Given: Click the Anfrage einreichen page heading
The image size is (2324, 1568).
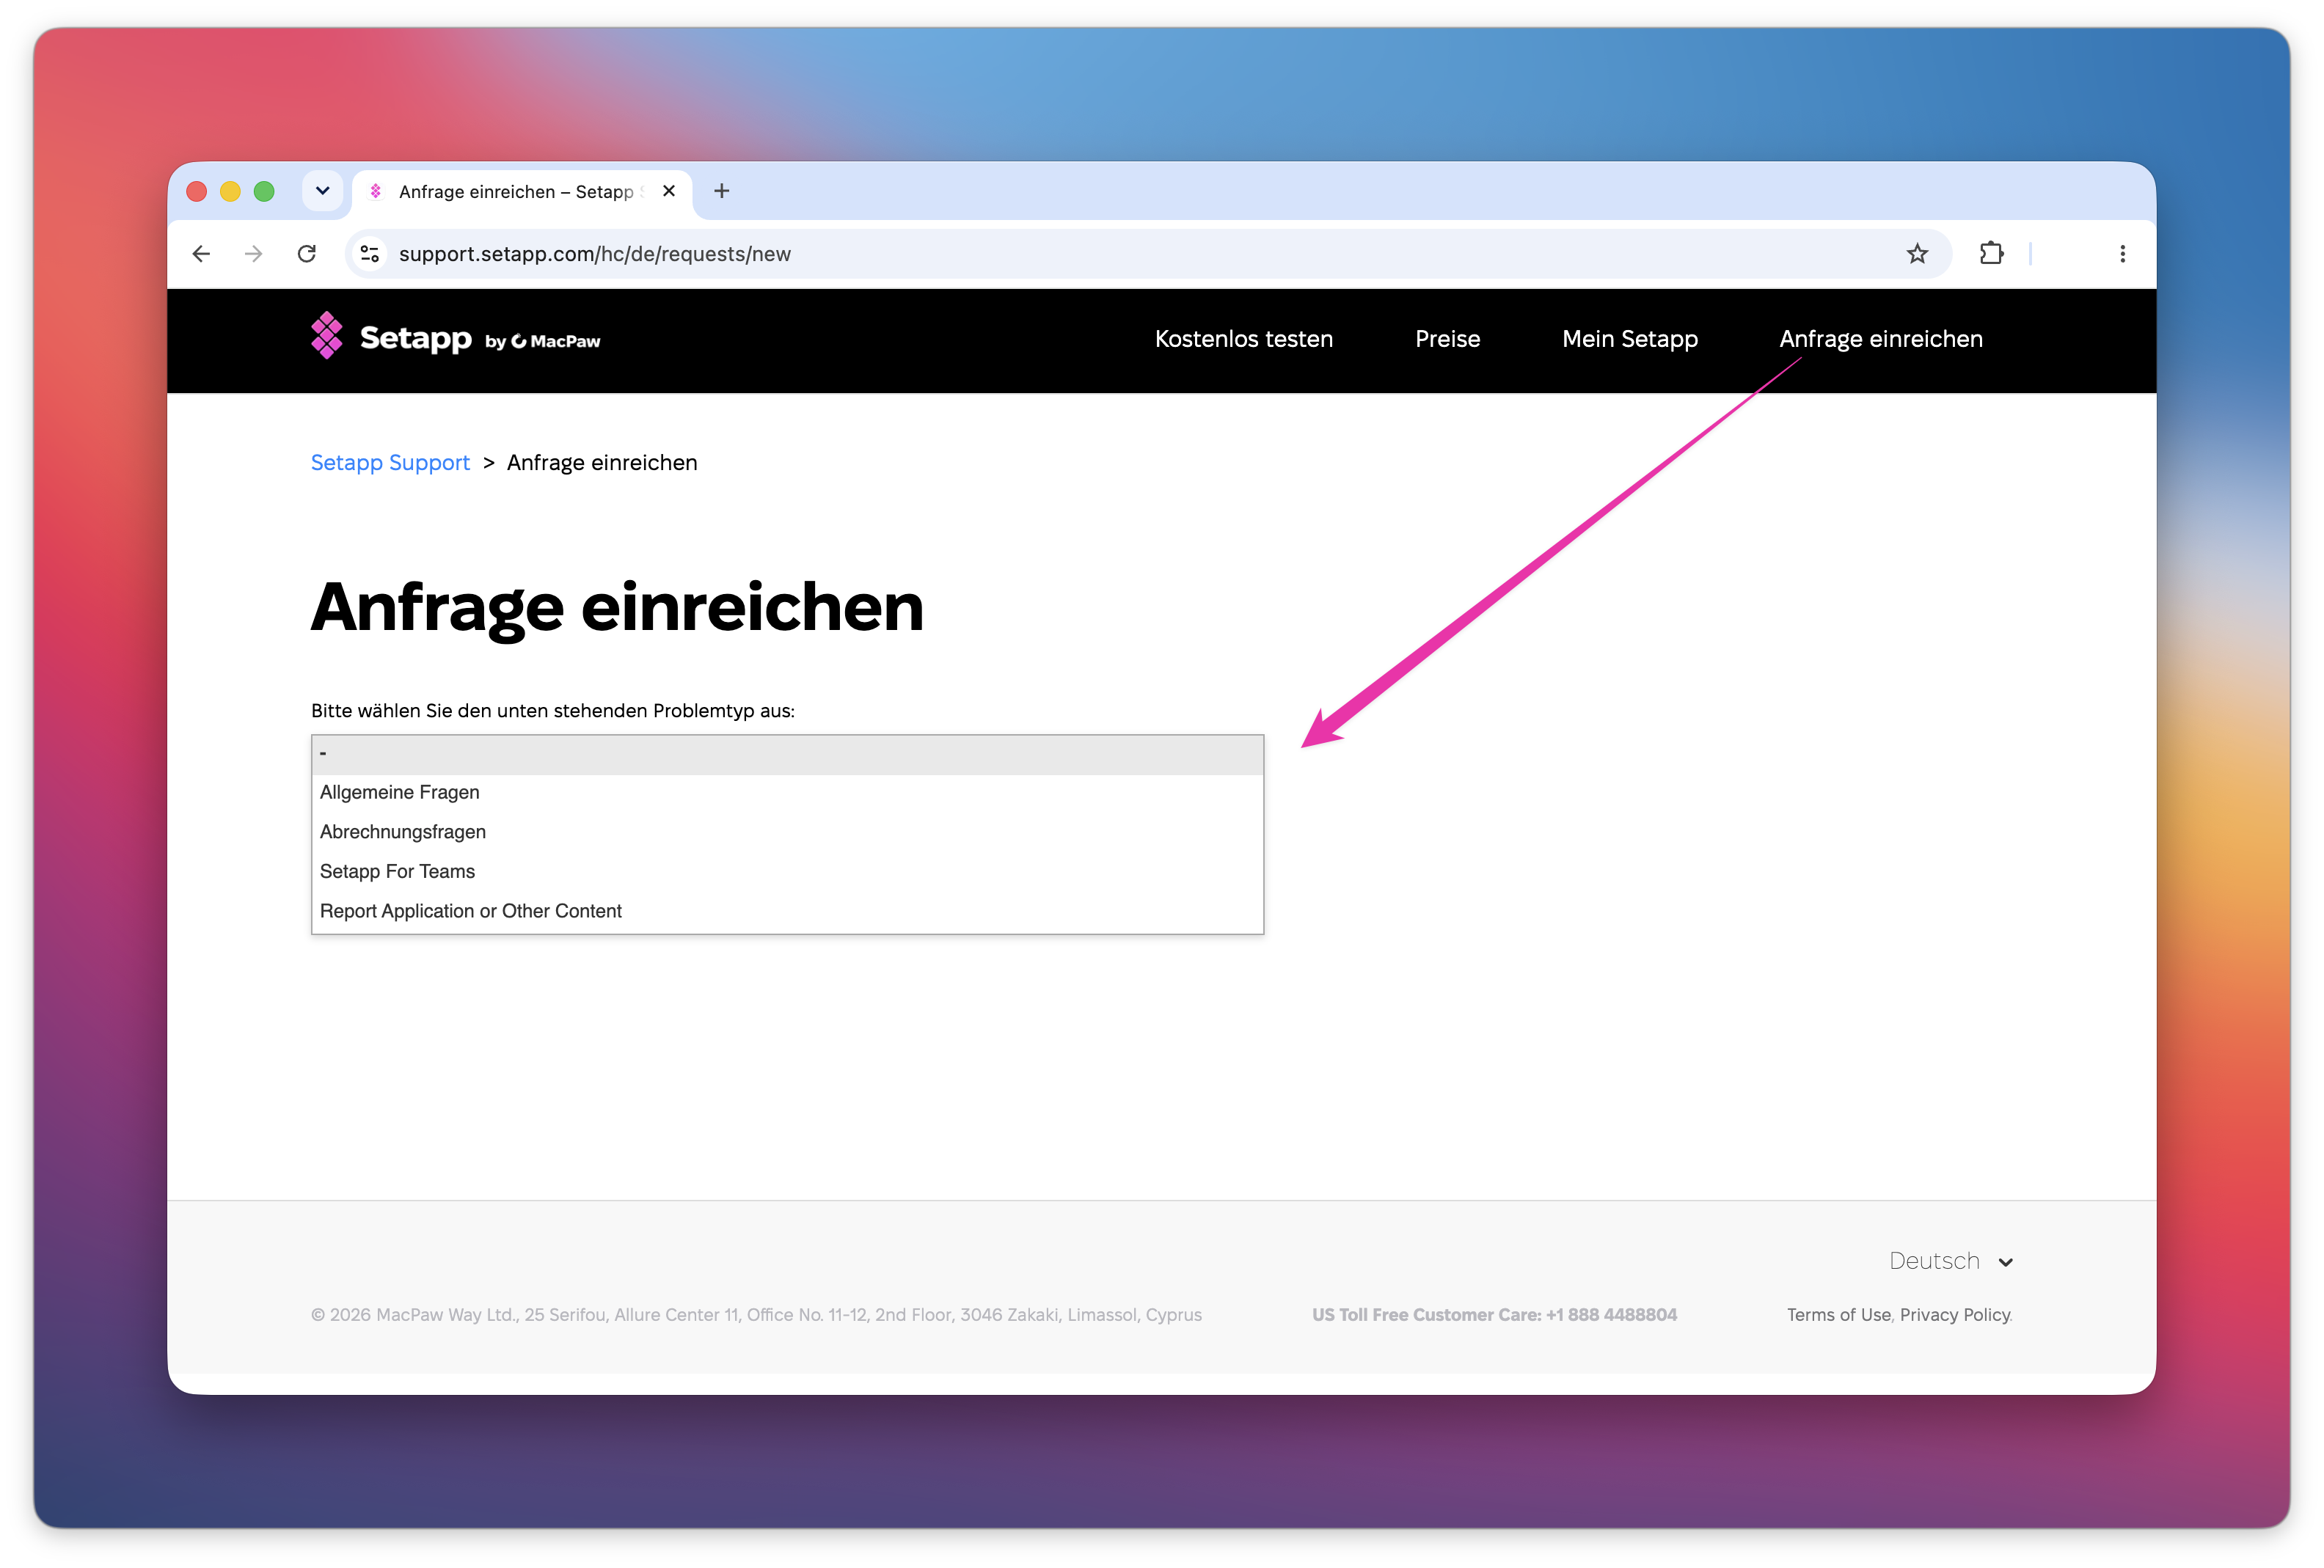Looking at the screenshot, I should coord(617,607).
